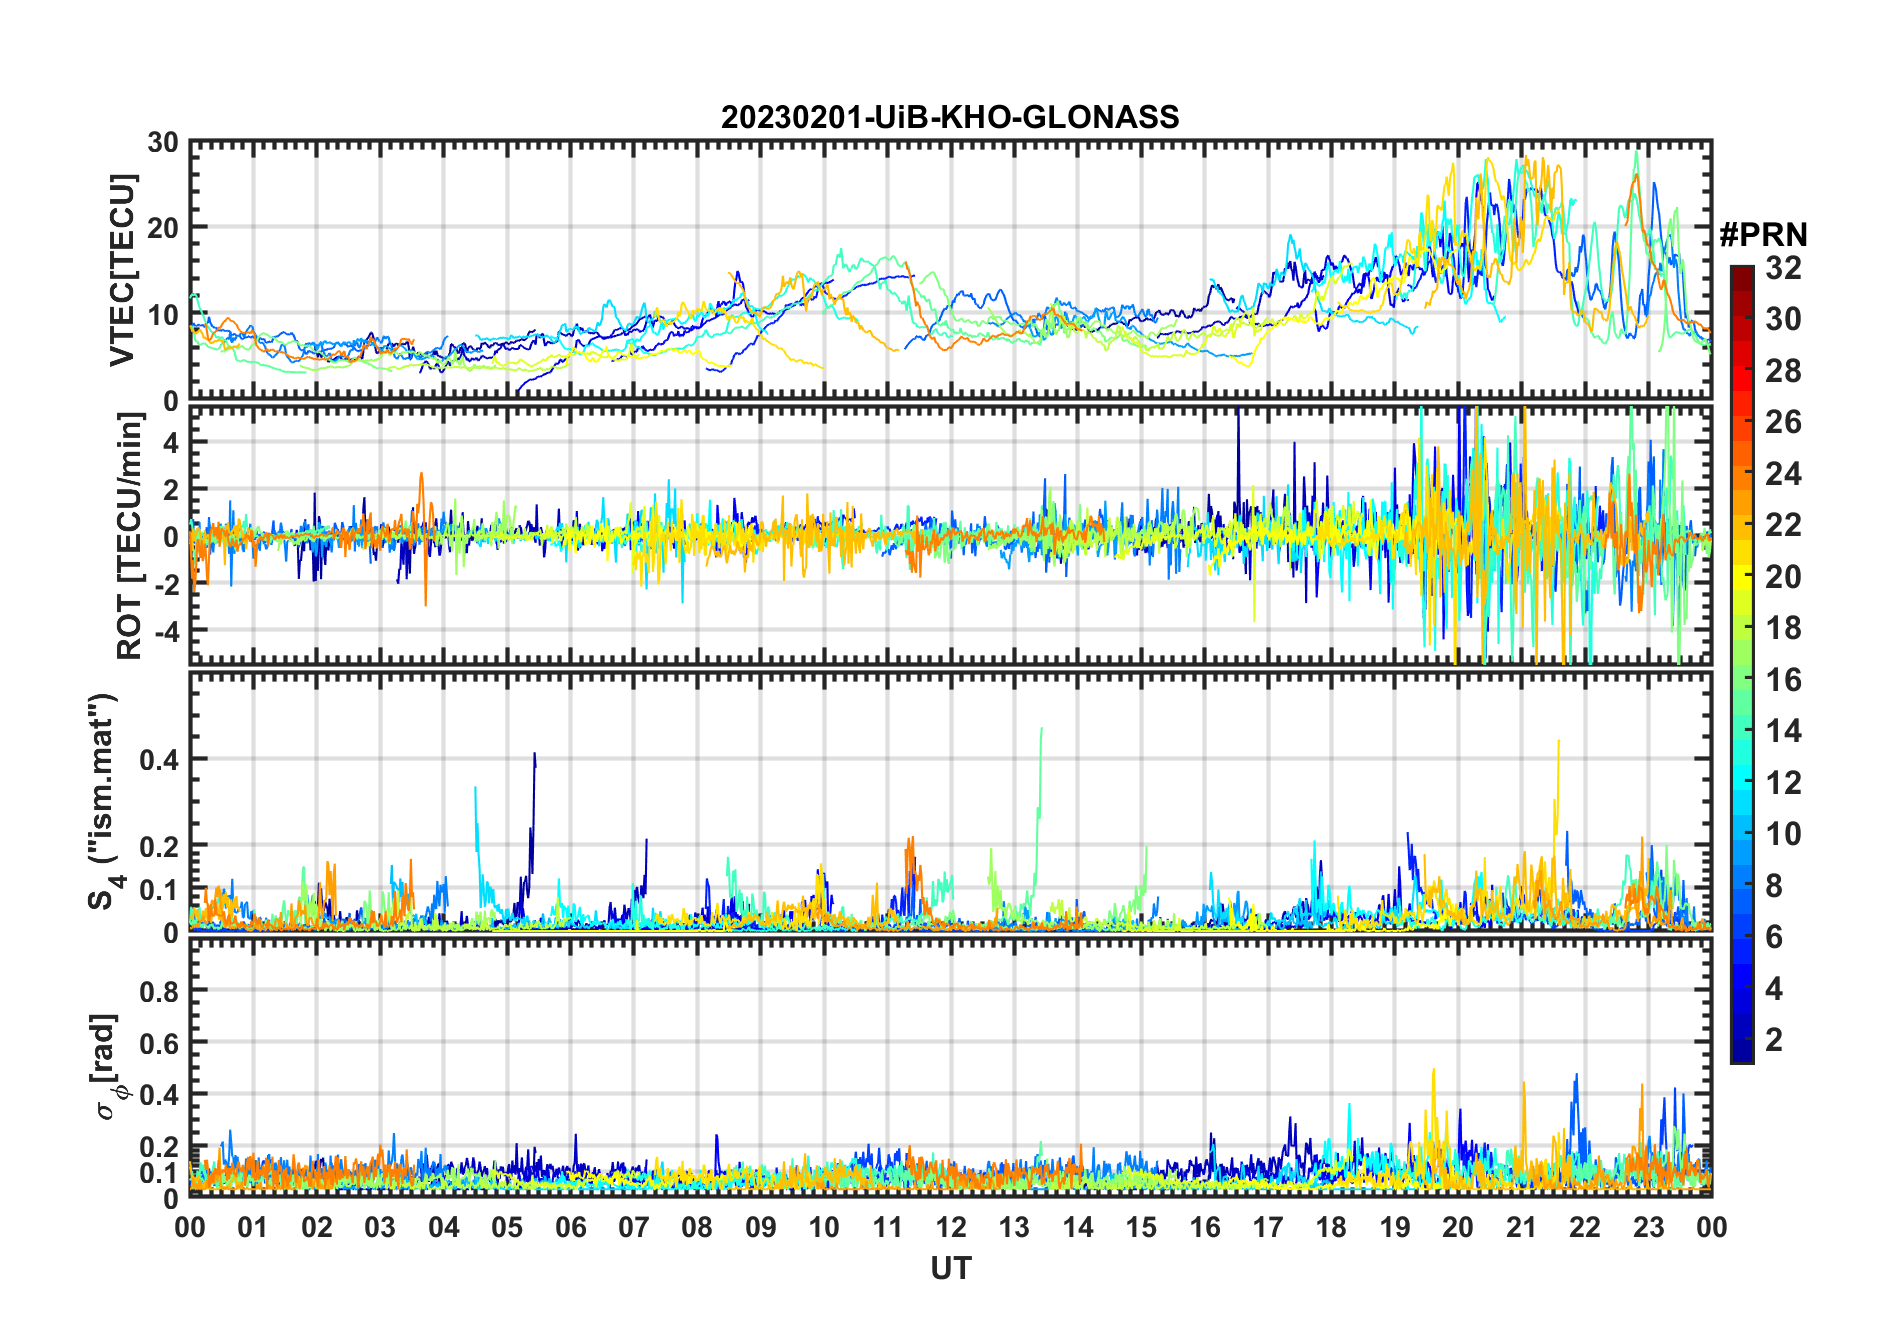The image size is (1902, 1330).
Task: Select the 0.4 tick on the S4 axis
Action: coord(160,760)
